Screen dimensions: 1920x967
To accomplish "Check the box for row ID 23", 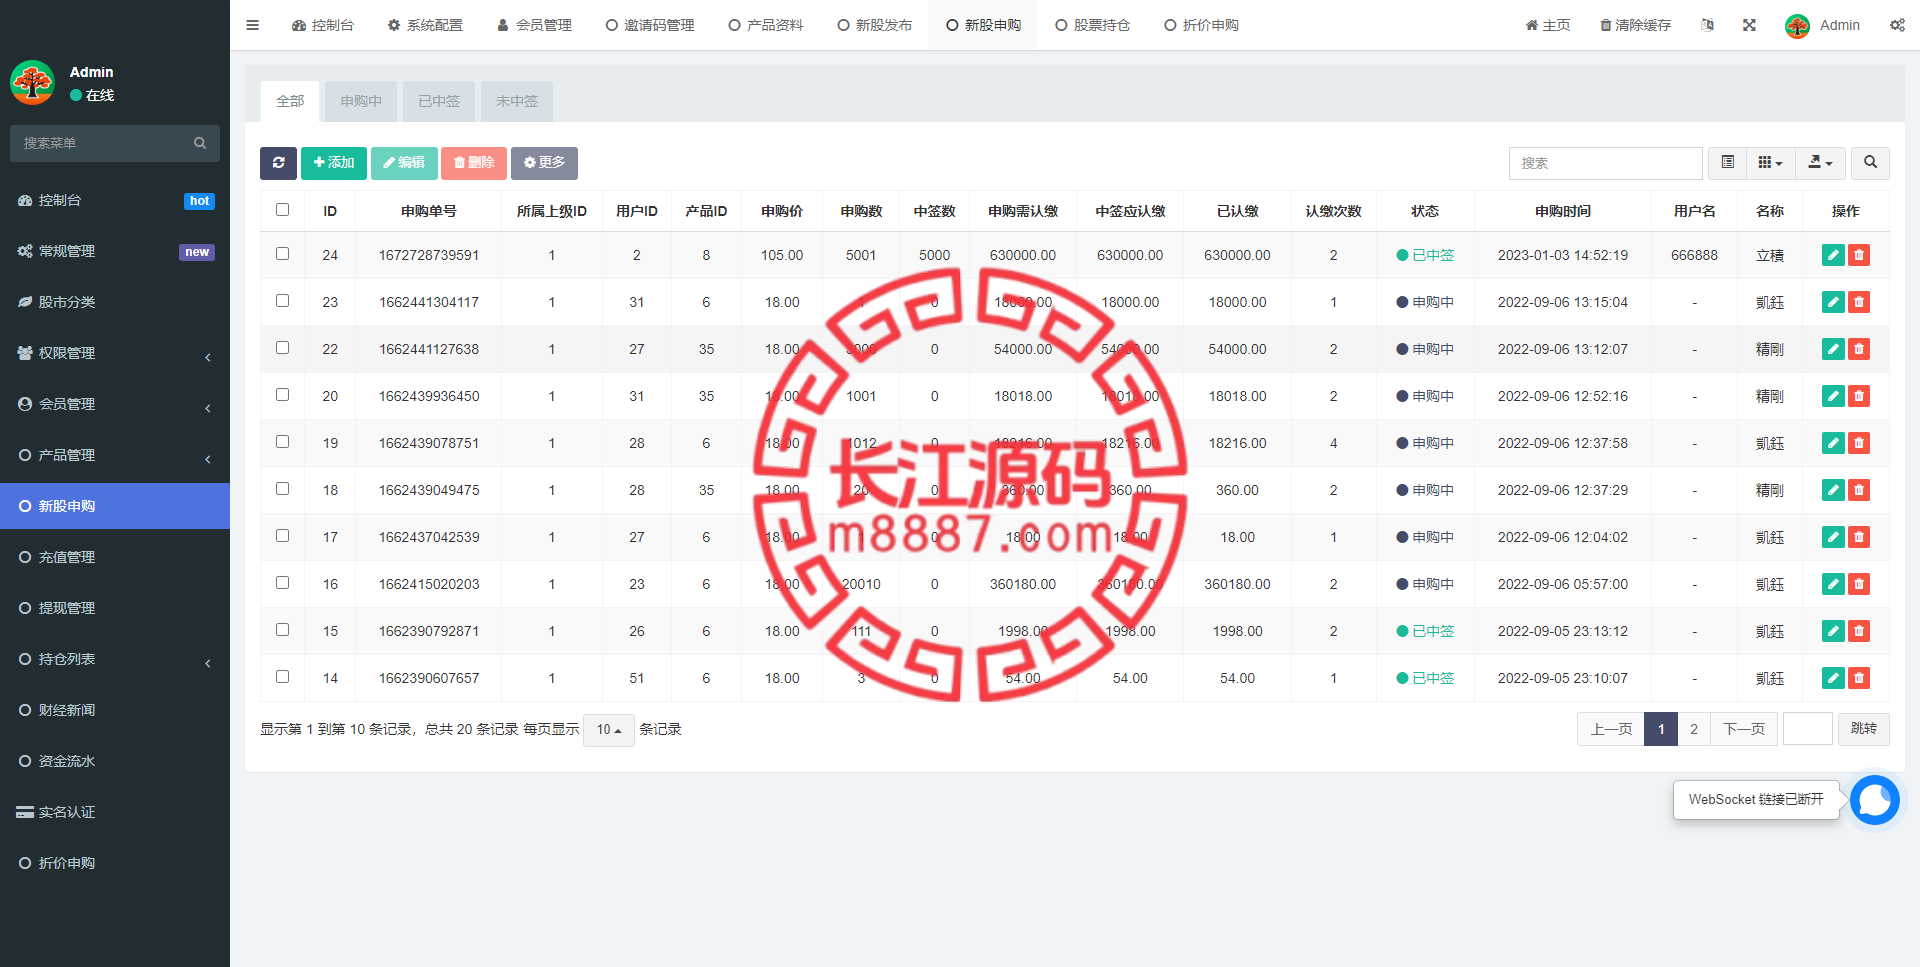I will (282, 301).
